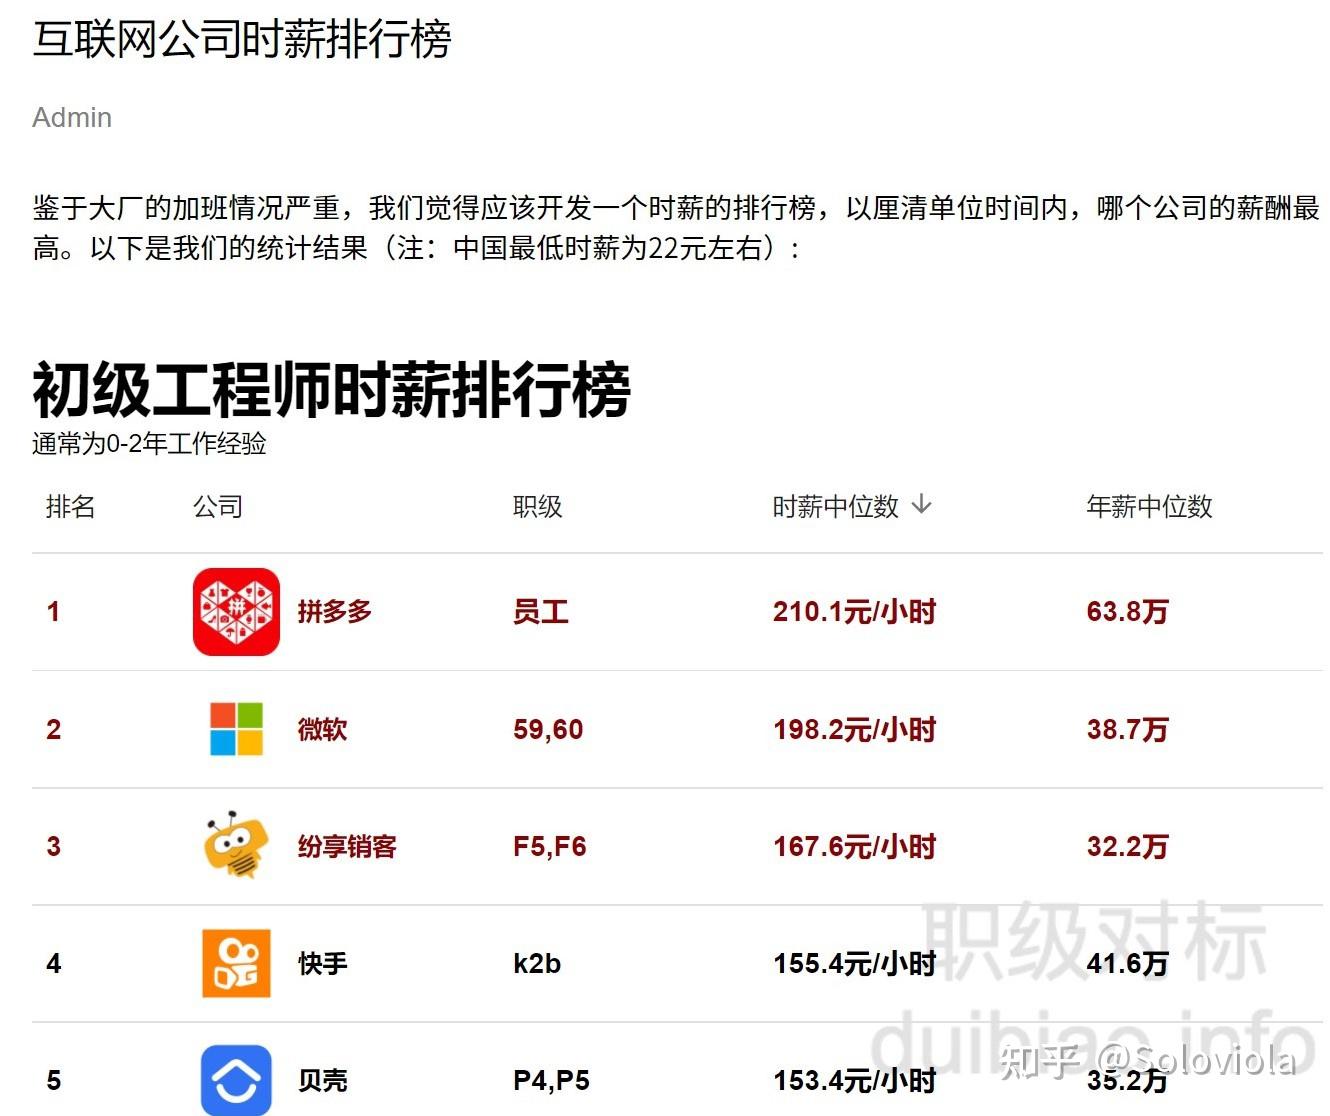Select the 155.4元/小时 hourly wage cell
The image size is (1330, 1116).
854,964
